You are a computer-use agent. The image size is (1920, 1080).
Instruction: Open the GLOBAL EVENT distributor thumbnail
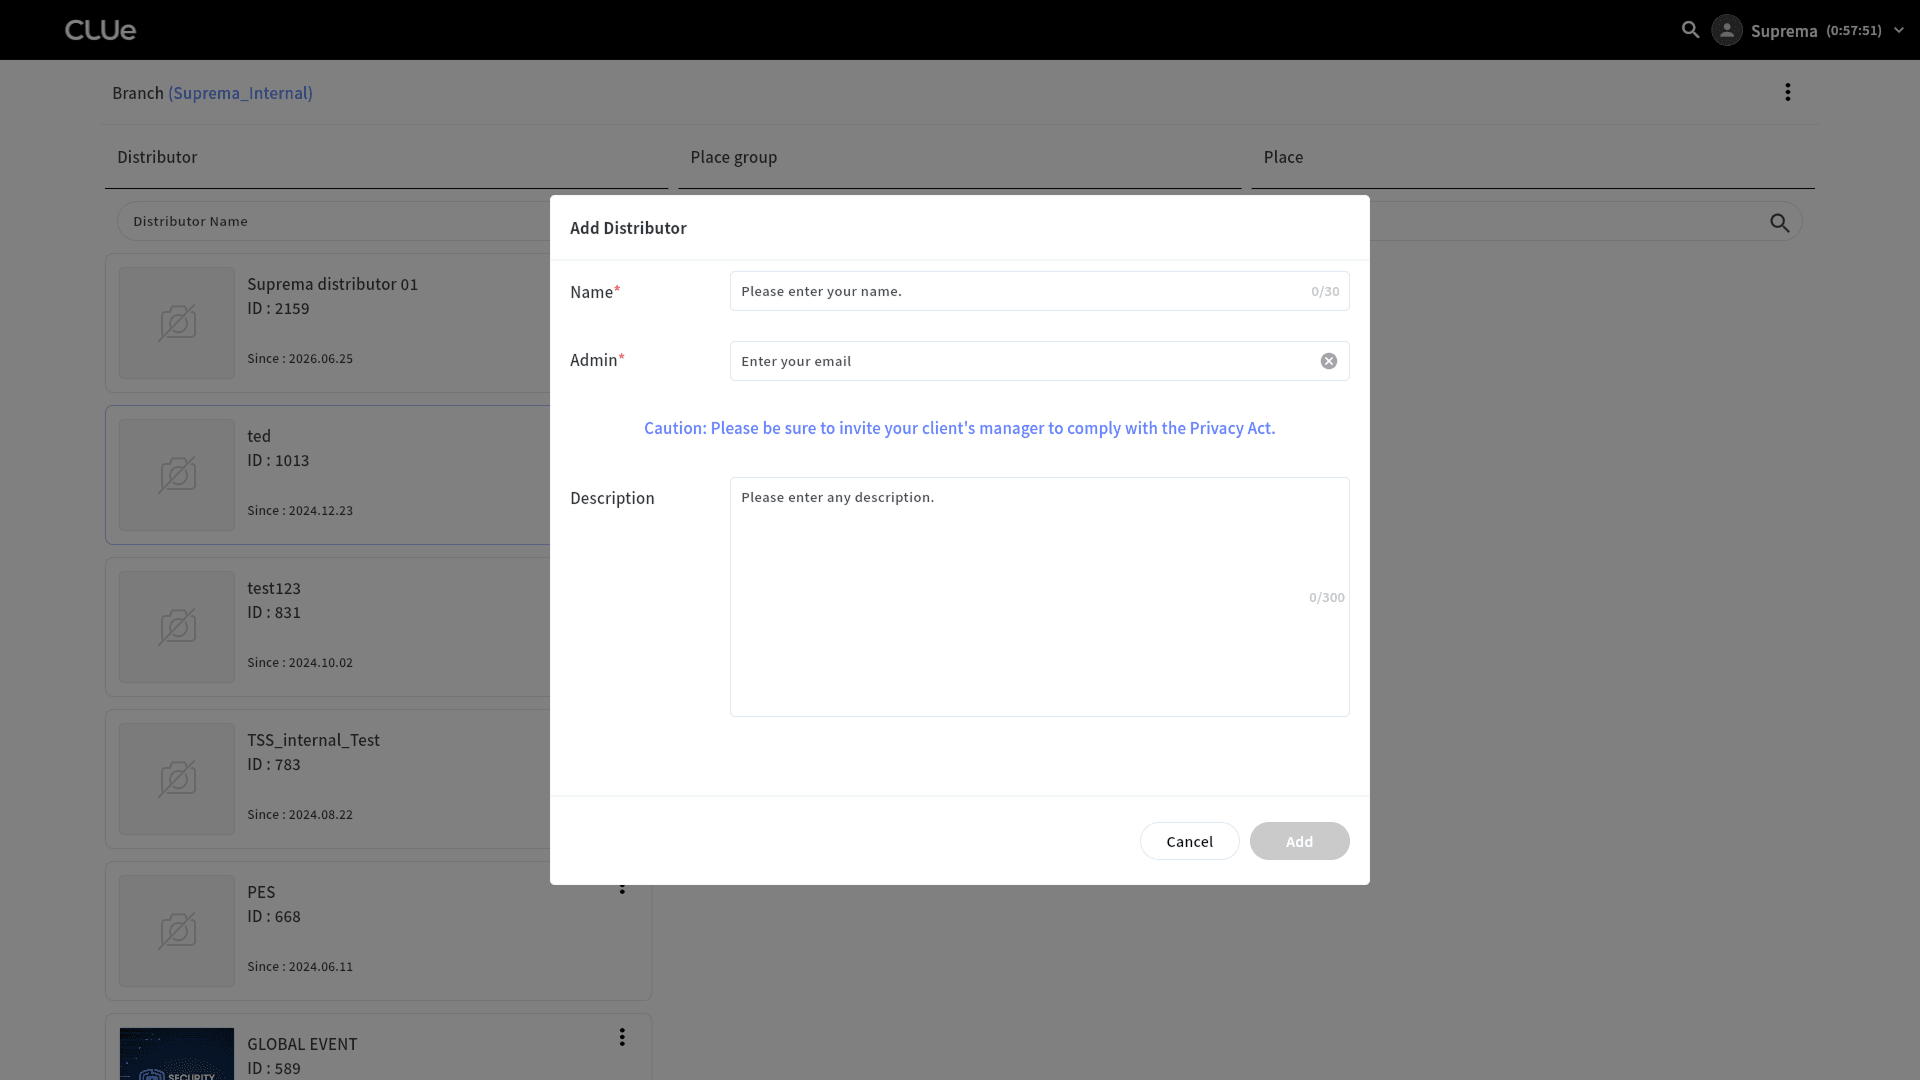pos(177,1054)
